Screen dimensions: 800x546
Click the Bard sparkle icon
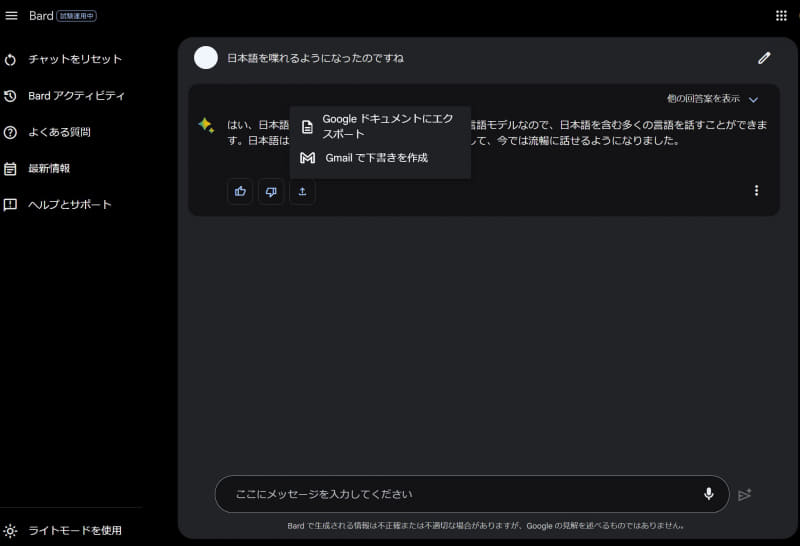point(206,125)
